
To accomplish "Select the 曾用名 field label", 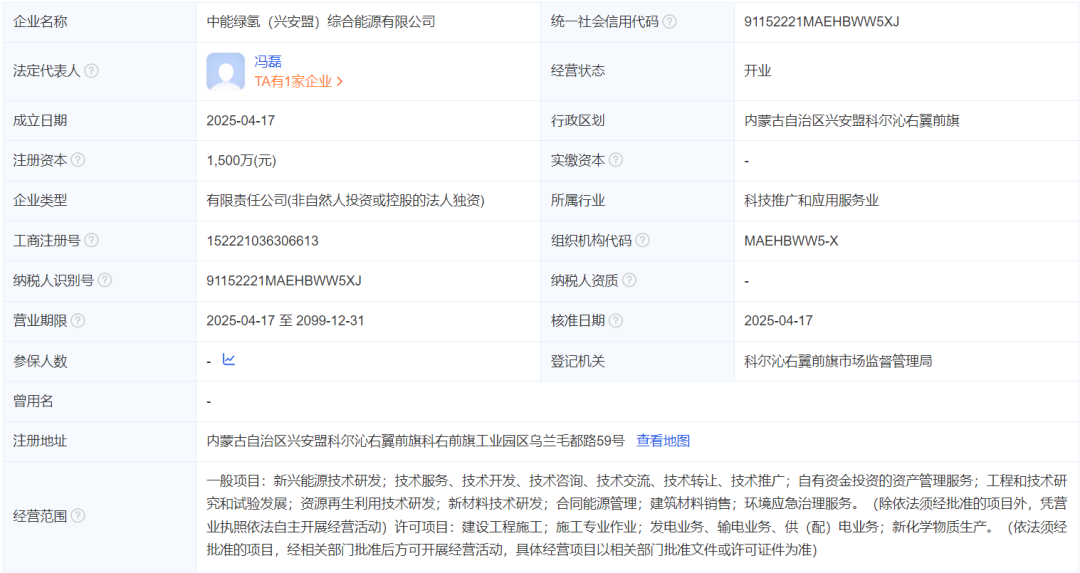I will point(33,401).
